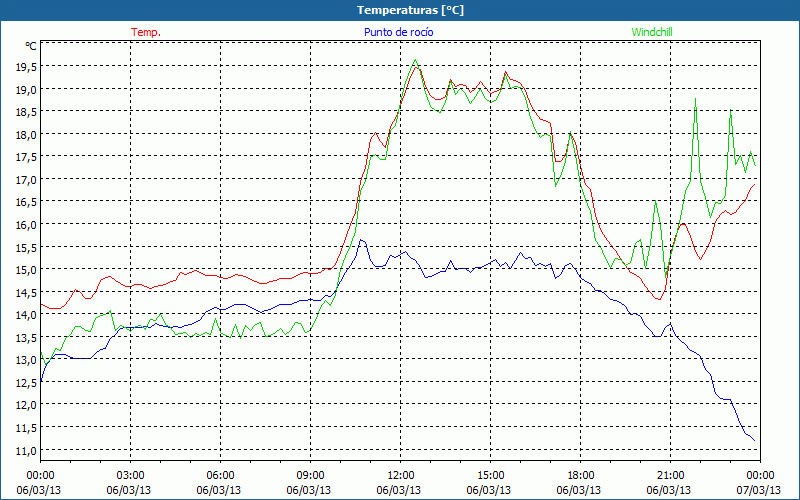This screenshot has height=500, width=800.
Task: Click the 09:00 time axis label
Action: 311,475
